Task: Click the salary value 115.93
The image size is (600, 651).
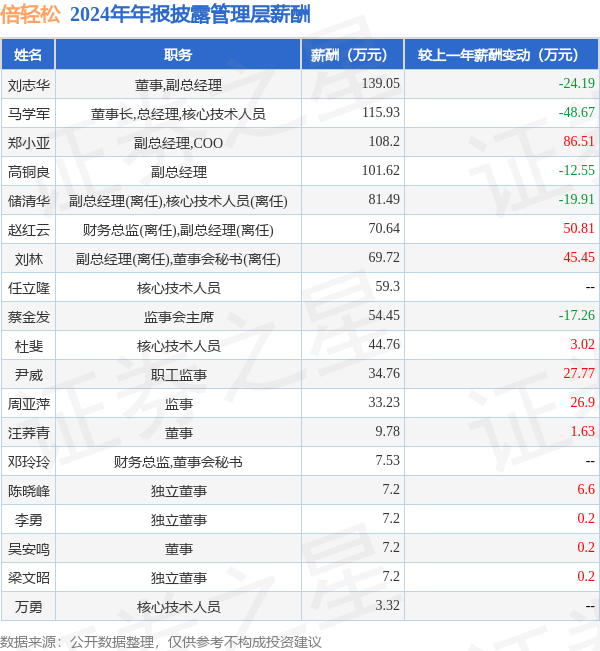Action: (380, 112)
